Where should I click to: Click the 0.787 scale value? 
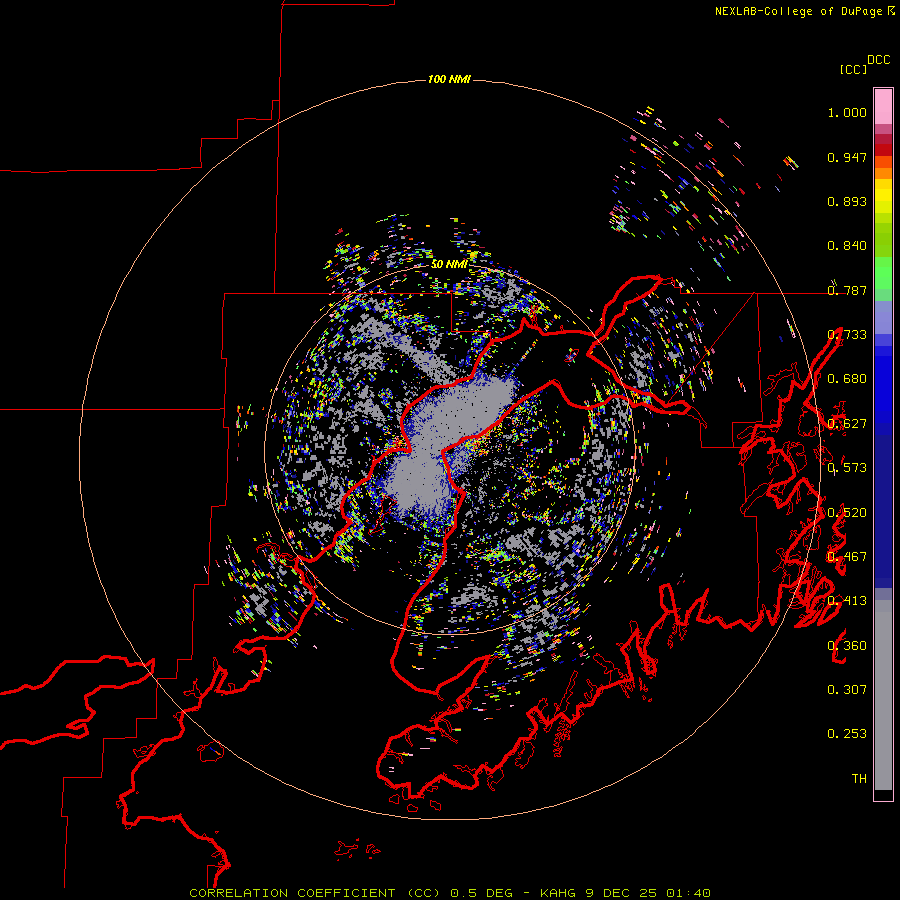pos(847,290)
